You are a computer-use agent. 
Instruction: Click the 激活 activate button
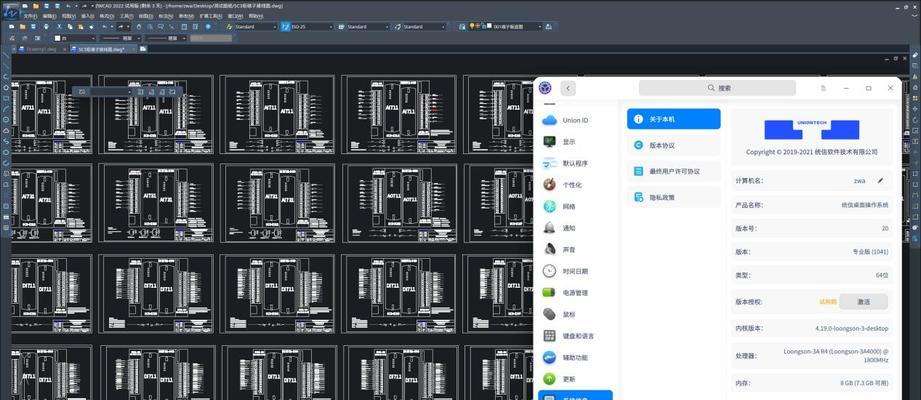point(863,301)
